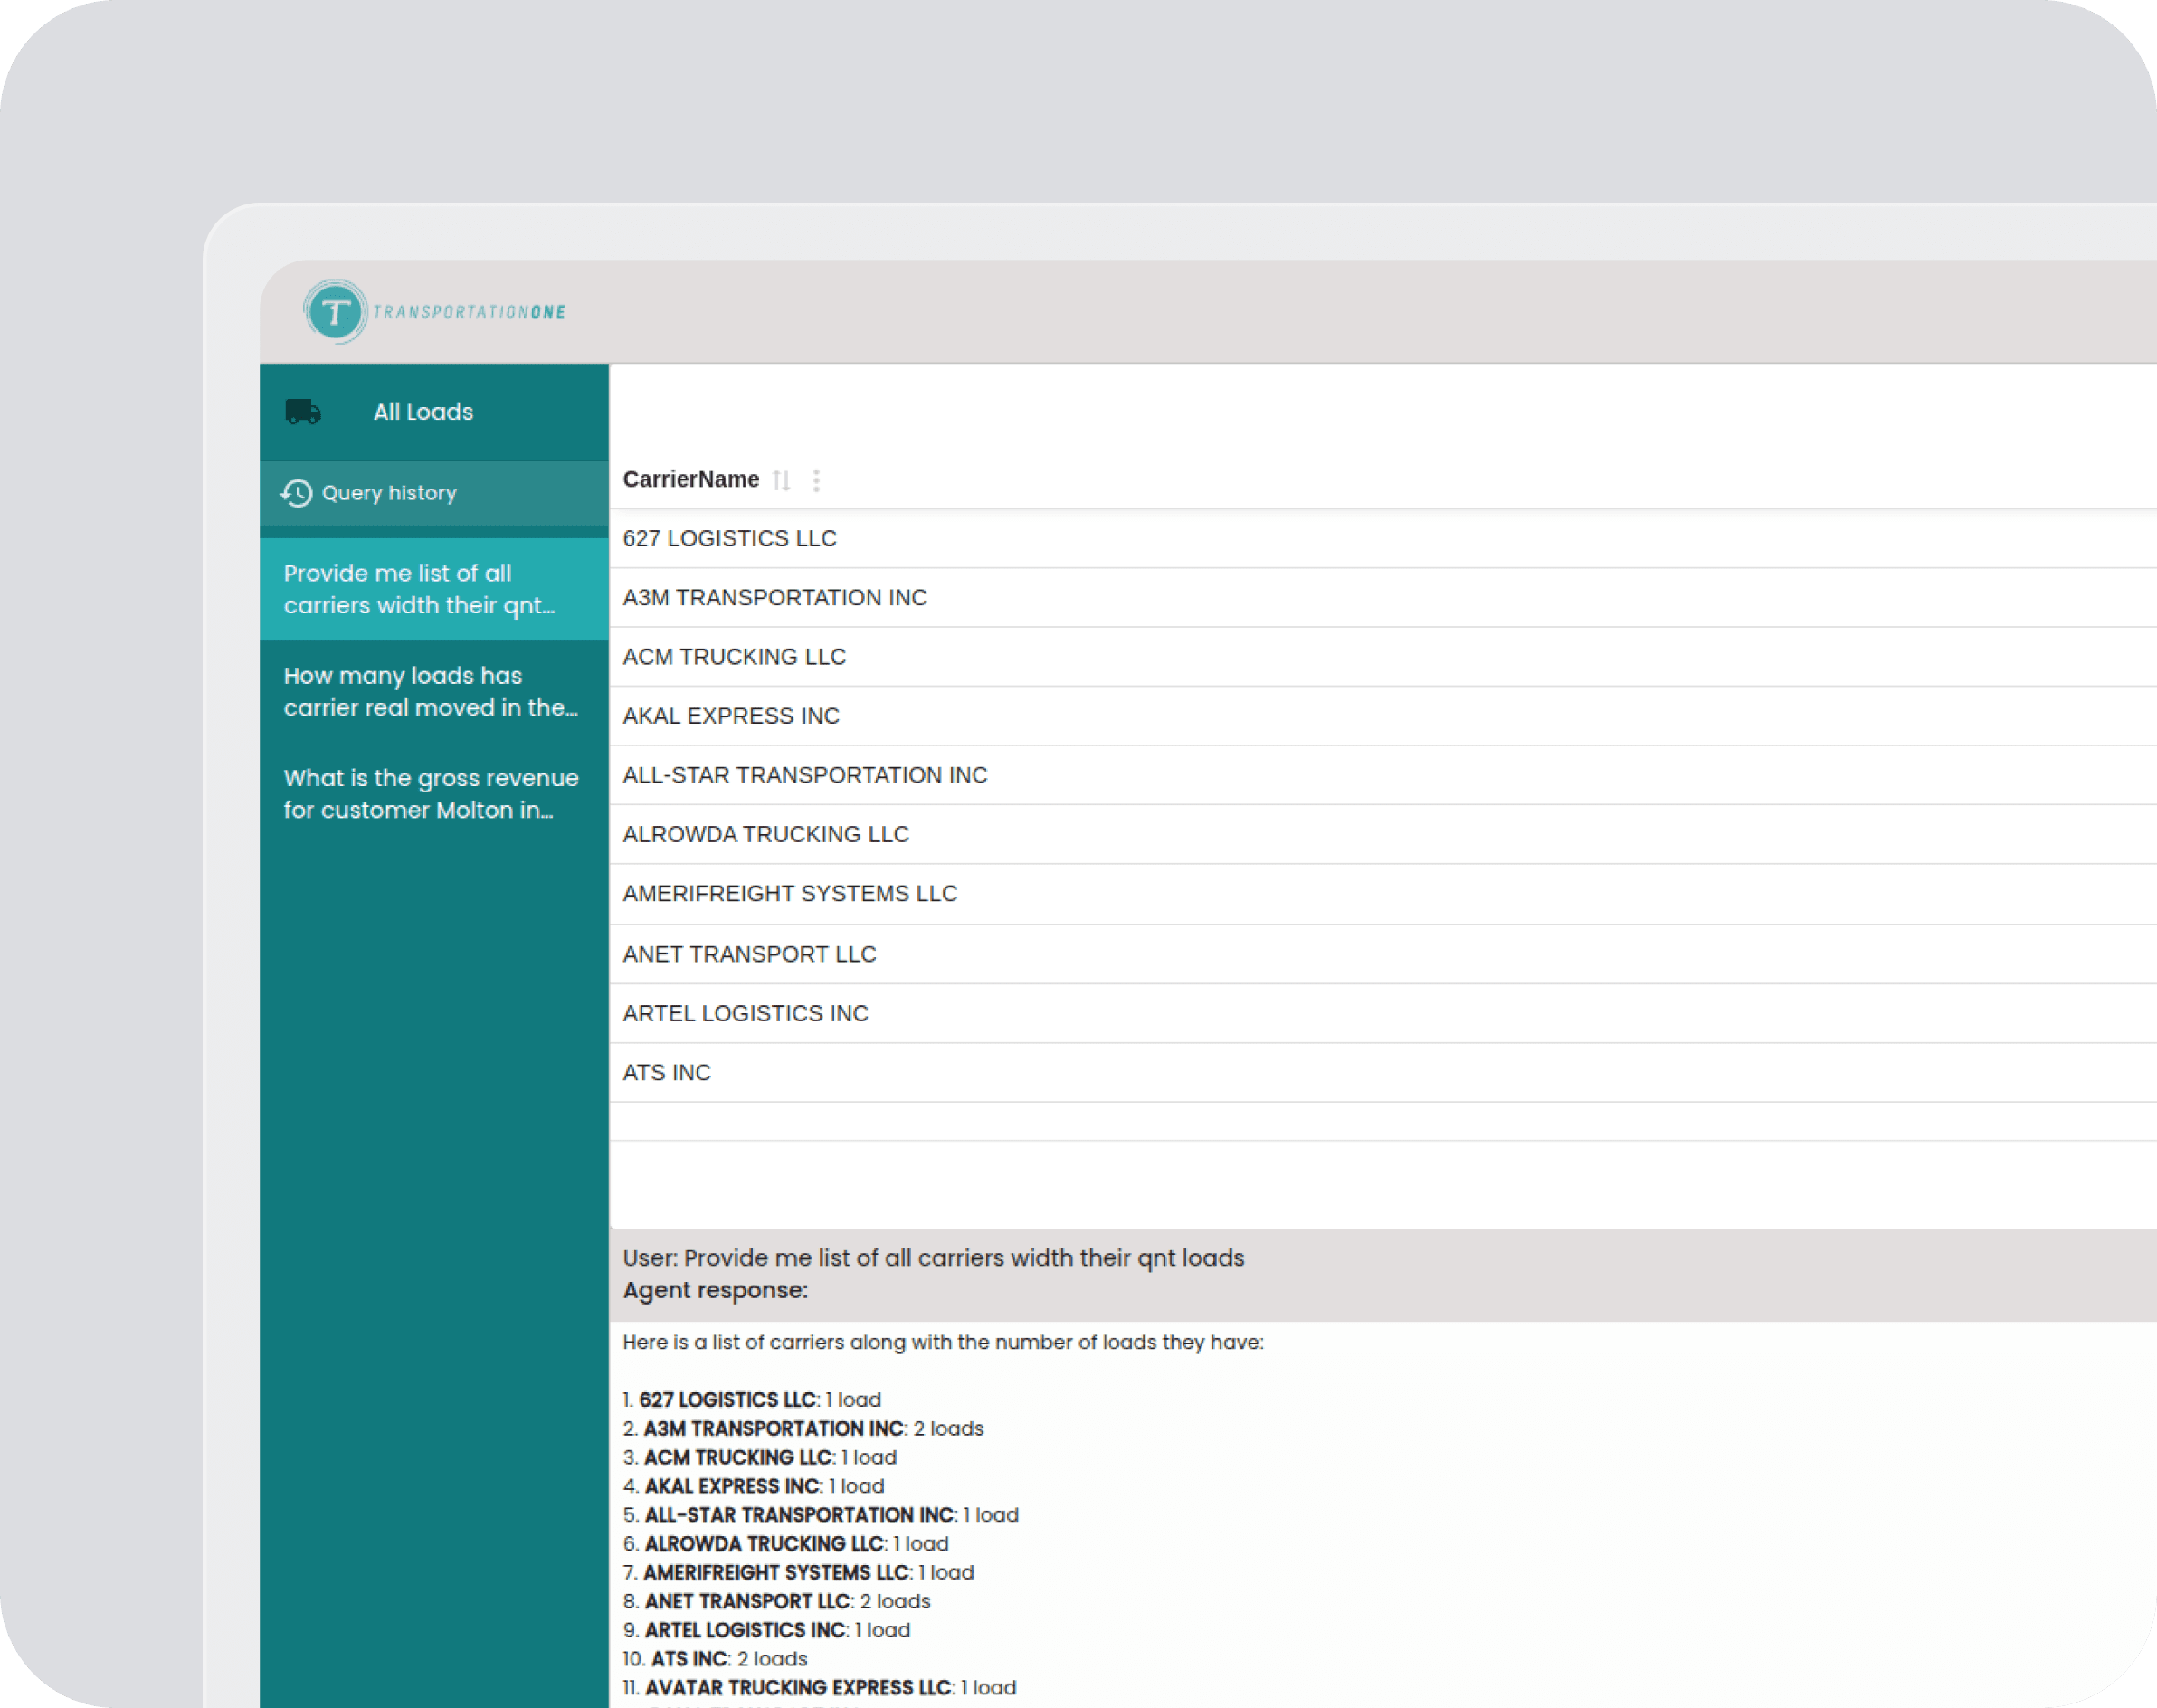Open the All Loads section
Screen dimensions: 2157x1708
pyautogui.click(x=423, y=412)
